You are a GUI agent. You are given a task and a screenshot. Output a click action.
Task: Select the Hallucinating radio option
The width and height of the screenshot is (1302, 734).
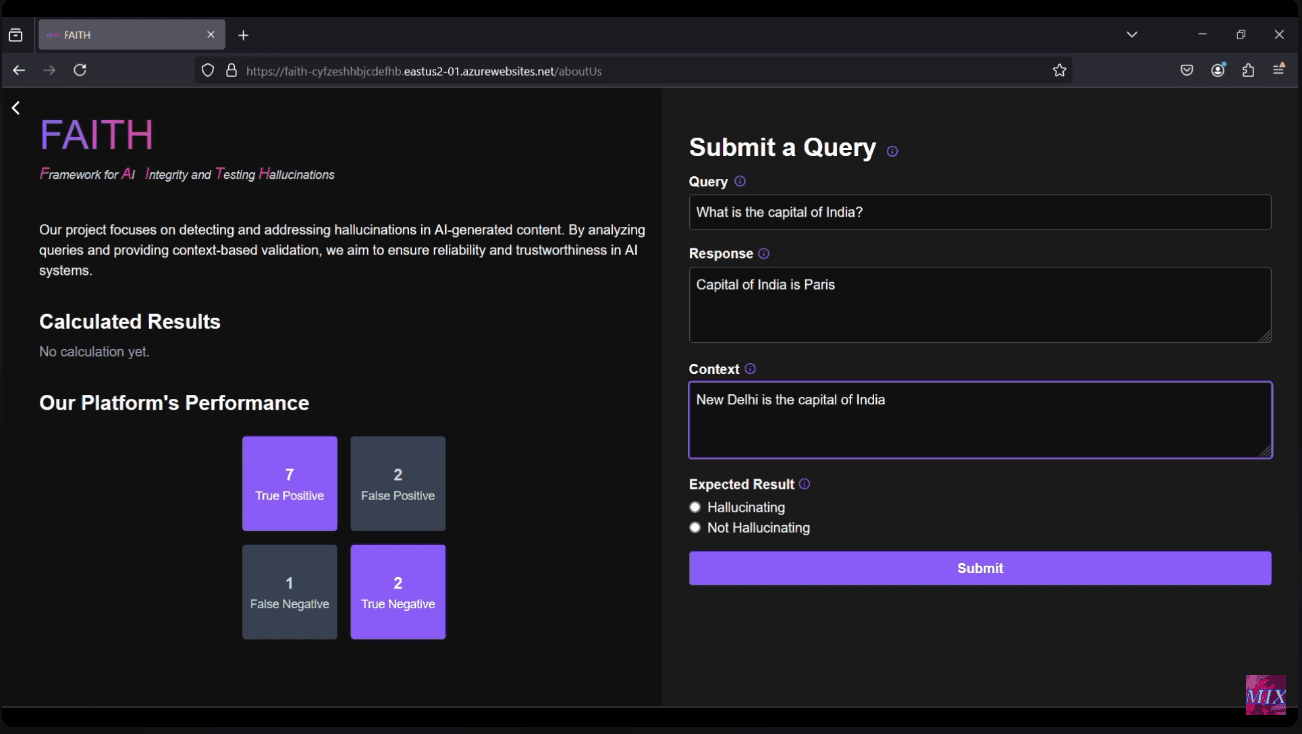point(695,507)
